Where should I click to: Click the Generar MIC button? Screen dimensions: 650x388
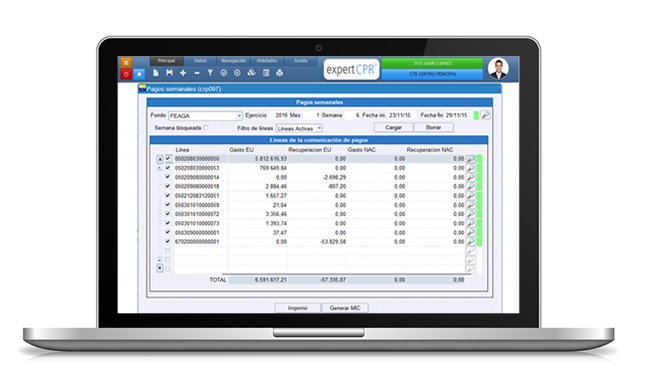point(345,308)
